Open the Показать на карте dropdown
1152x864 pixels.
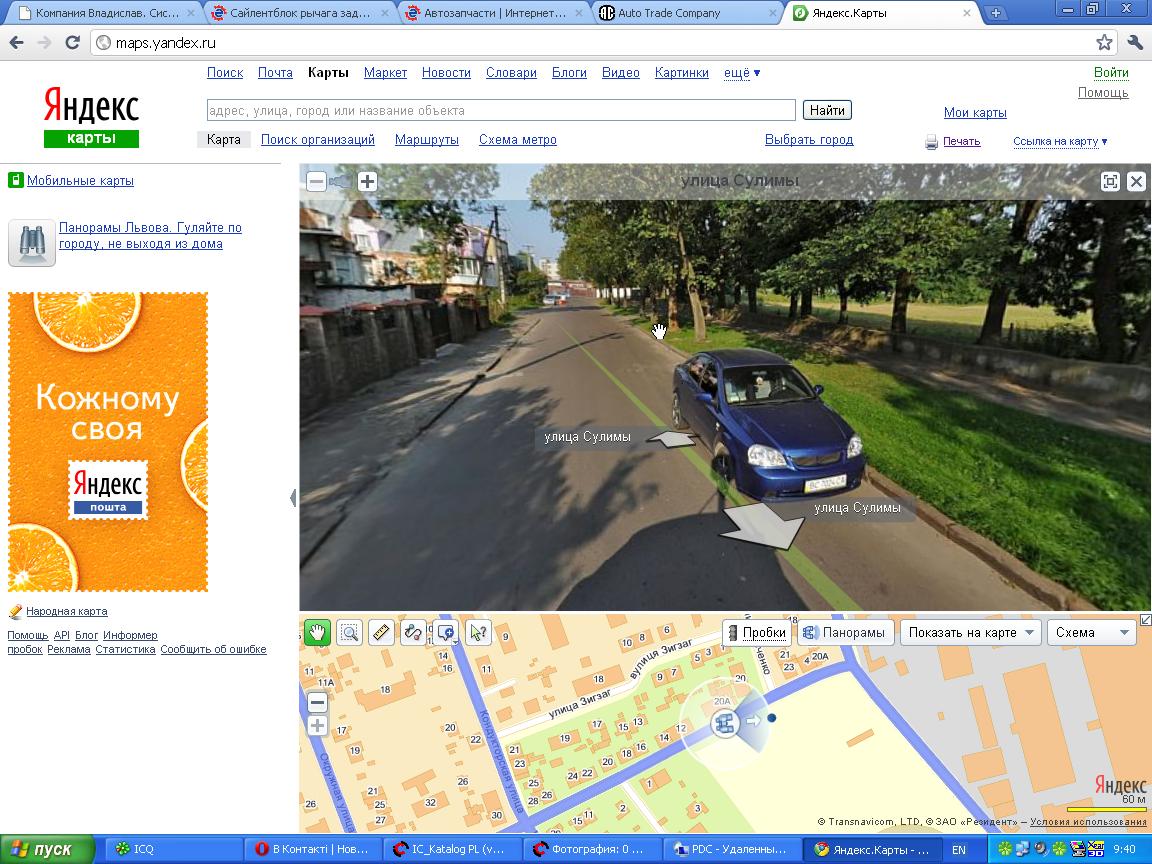(971, 633)
